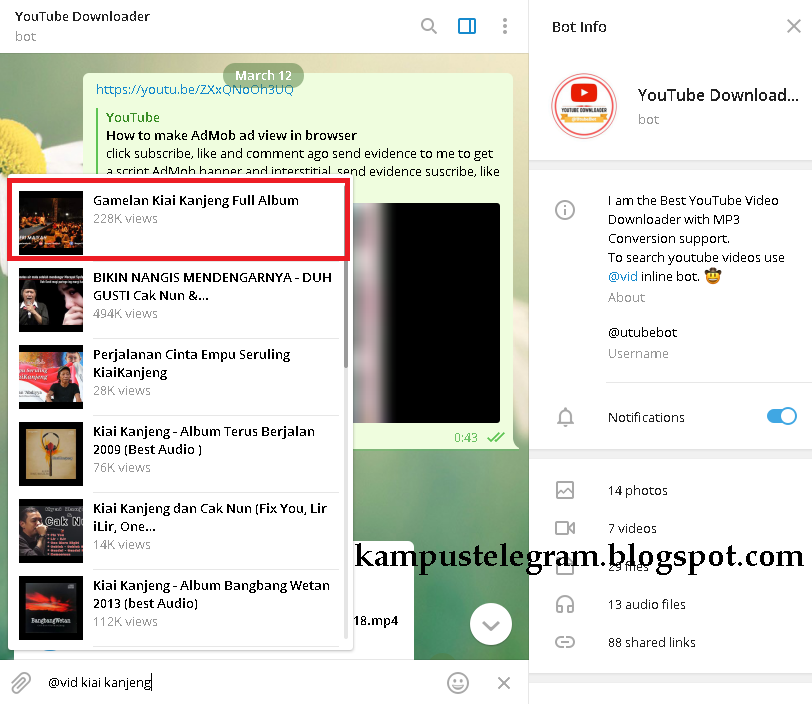Open the youtu.be link in the message

195,90
